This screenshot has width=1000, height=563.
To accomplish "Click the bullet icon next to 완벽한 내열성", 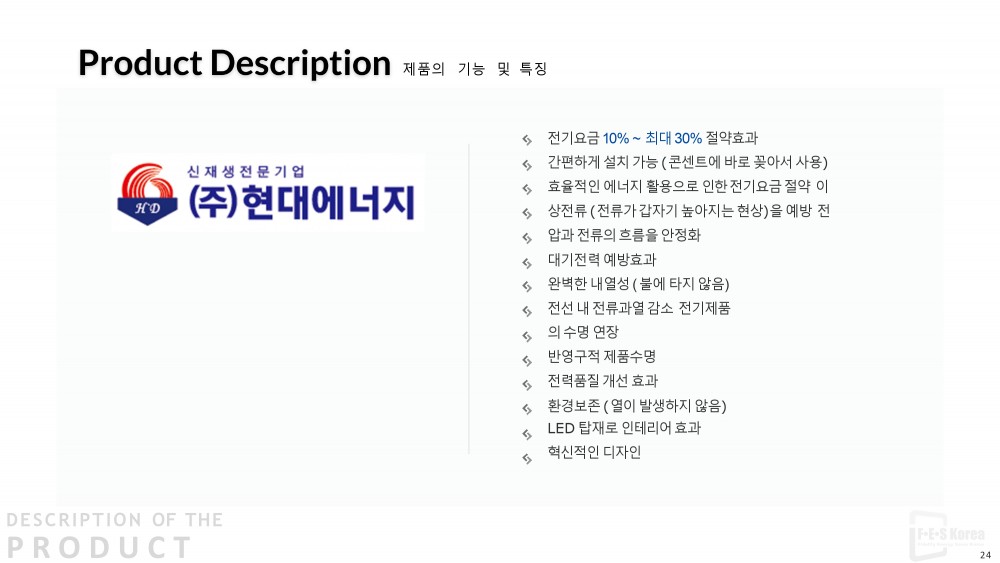I will tap(527, 286).
